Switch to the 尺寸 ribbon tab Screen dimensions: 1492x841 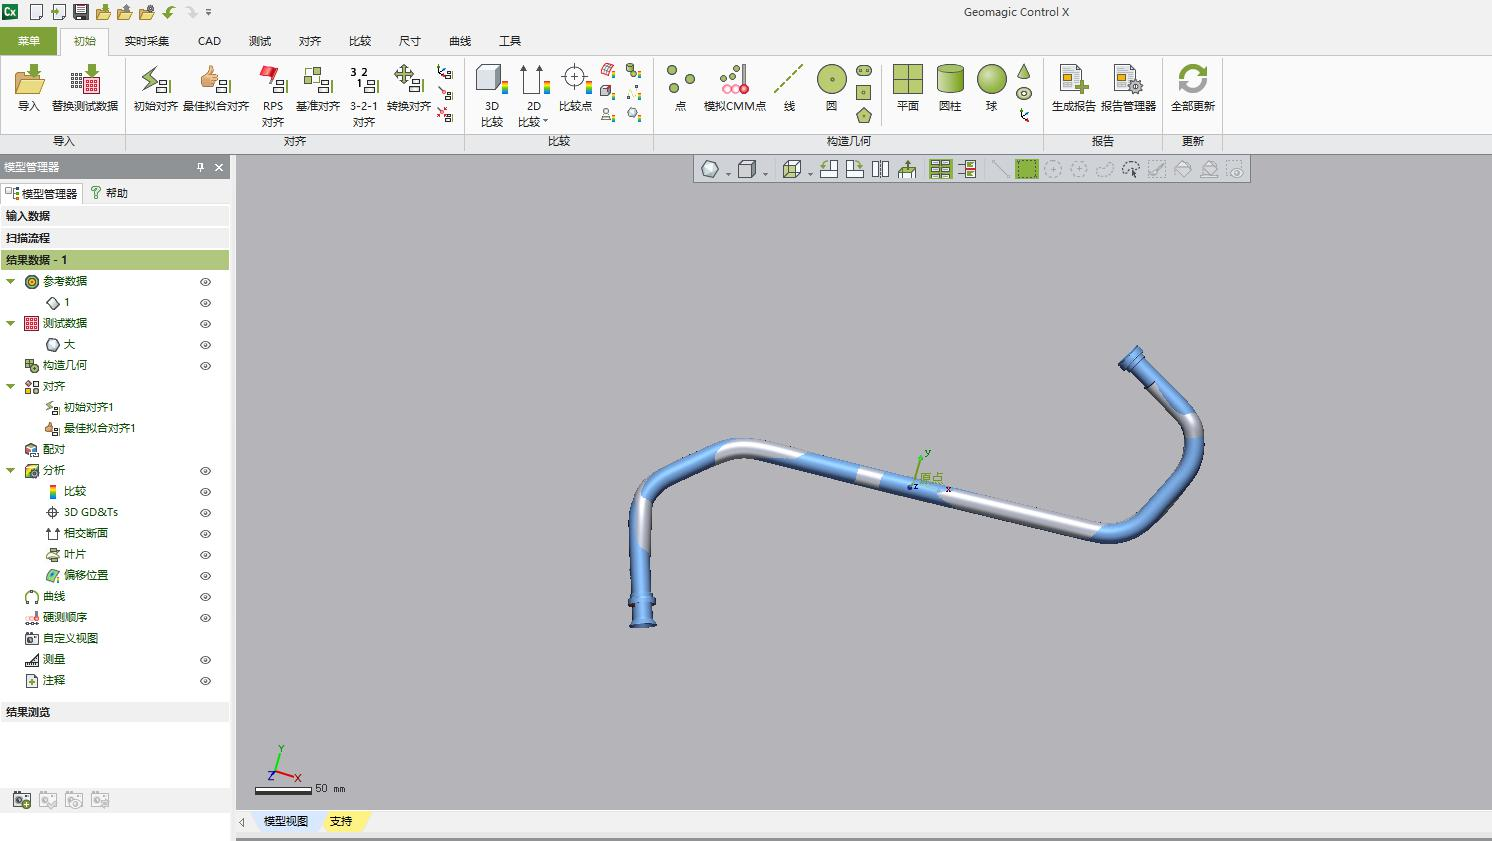pos(410,41)
